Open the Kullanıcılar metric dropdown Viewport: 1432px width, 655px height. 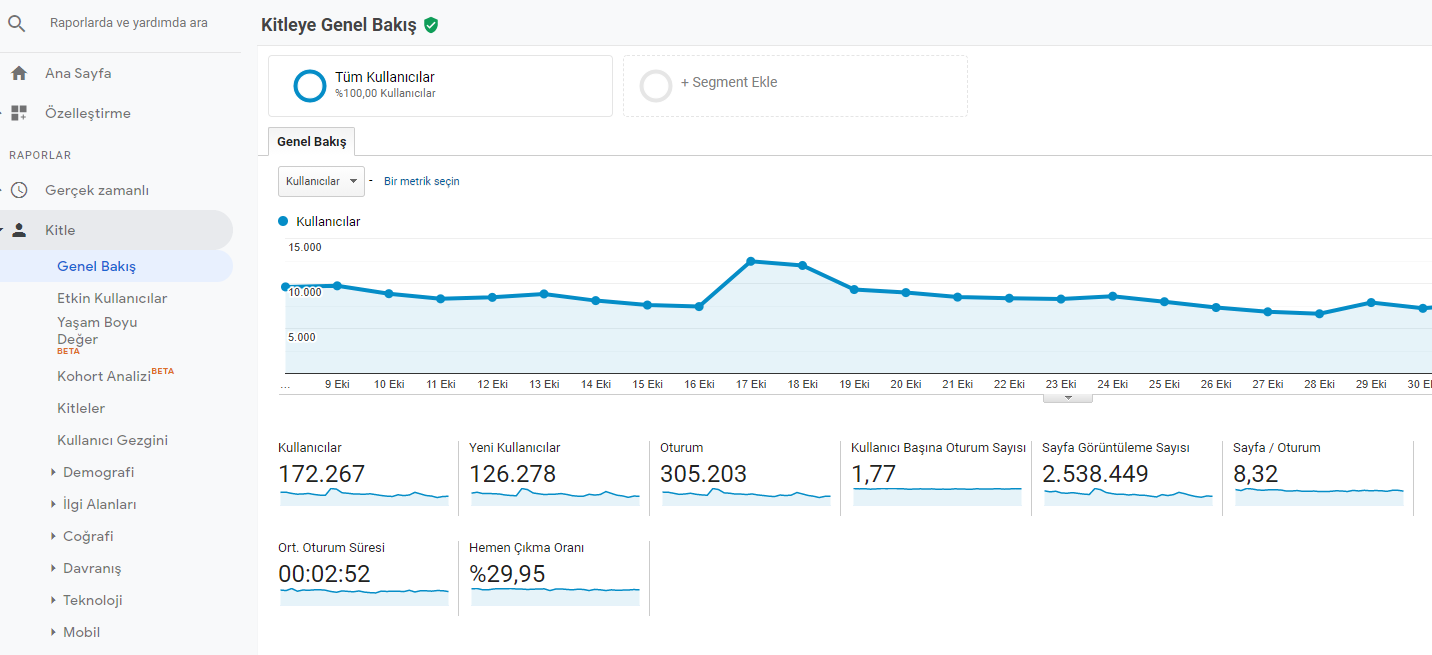[x=321, y=181]
